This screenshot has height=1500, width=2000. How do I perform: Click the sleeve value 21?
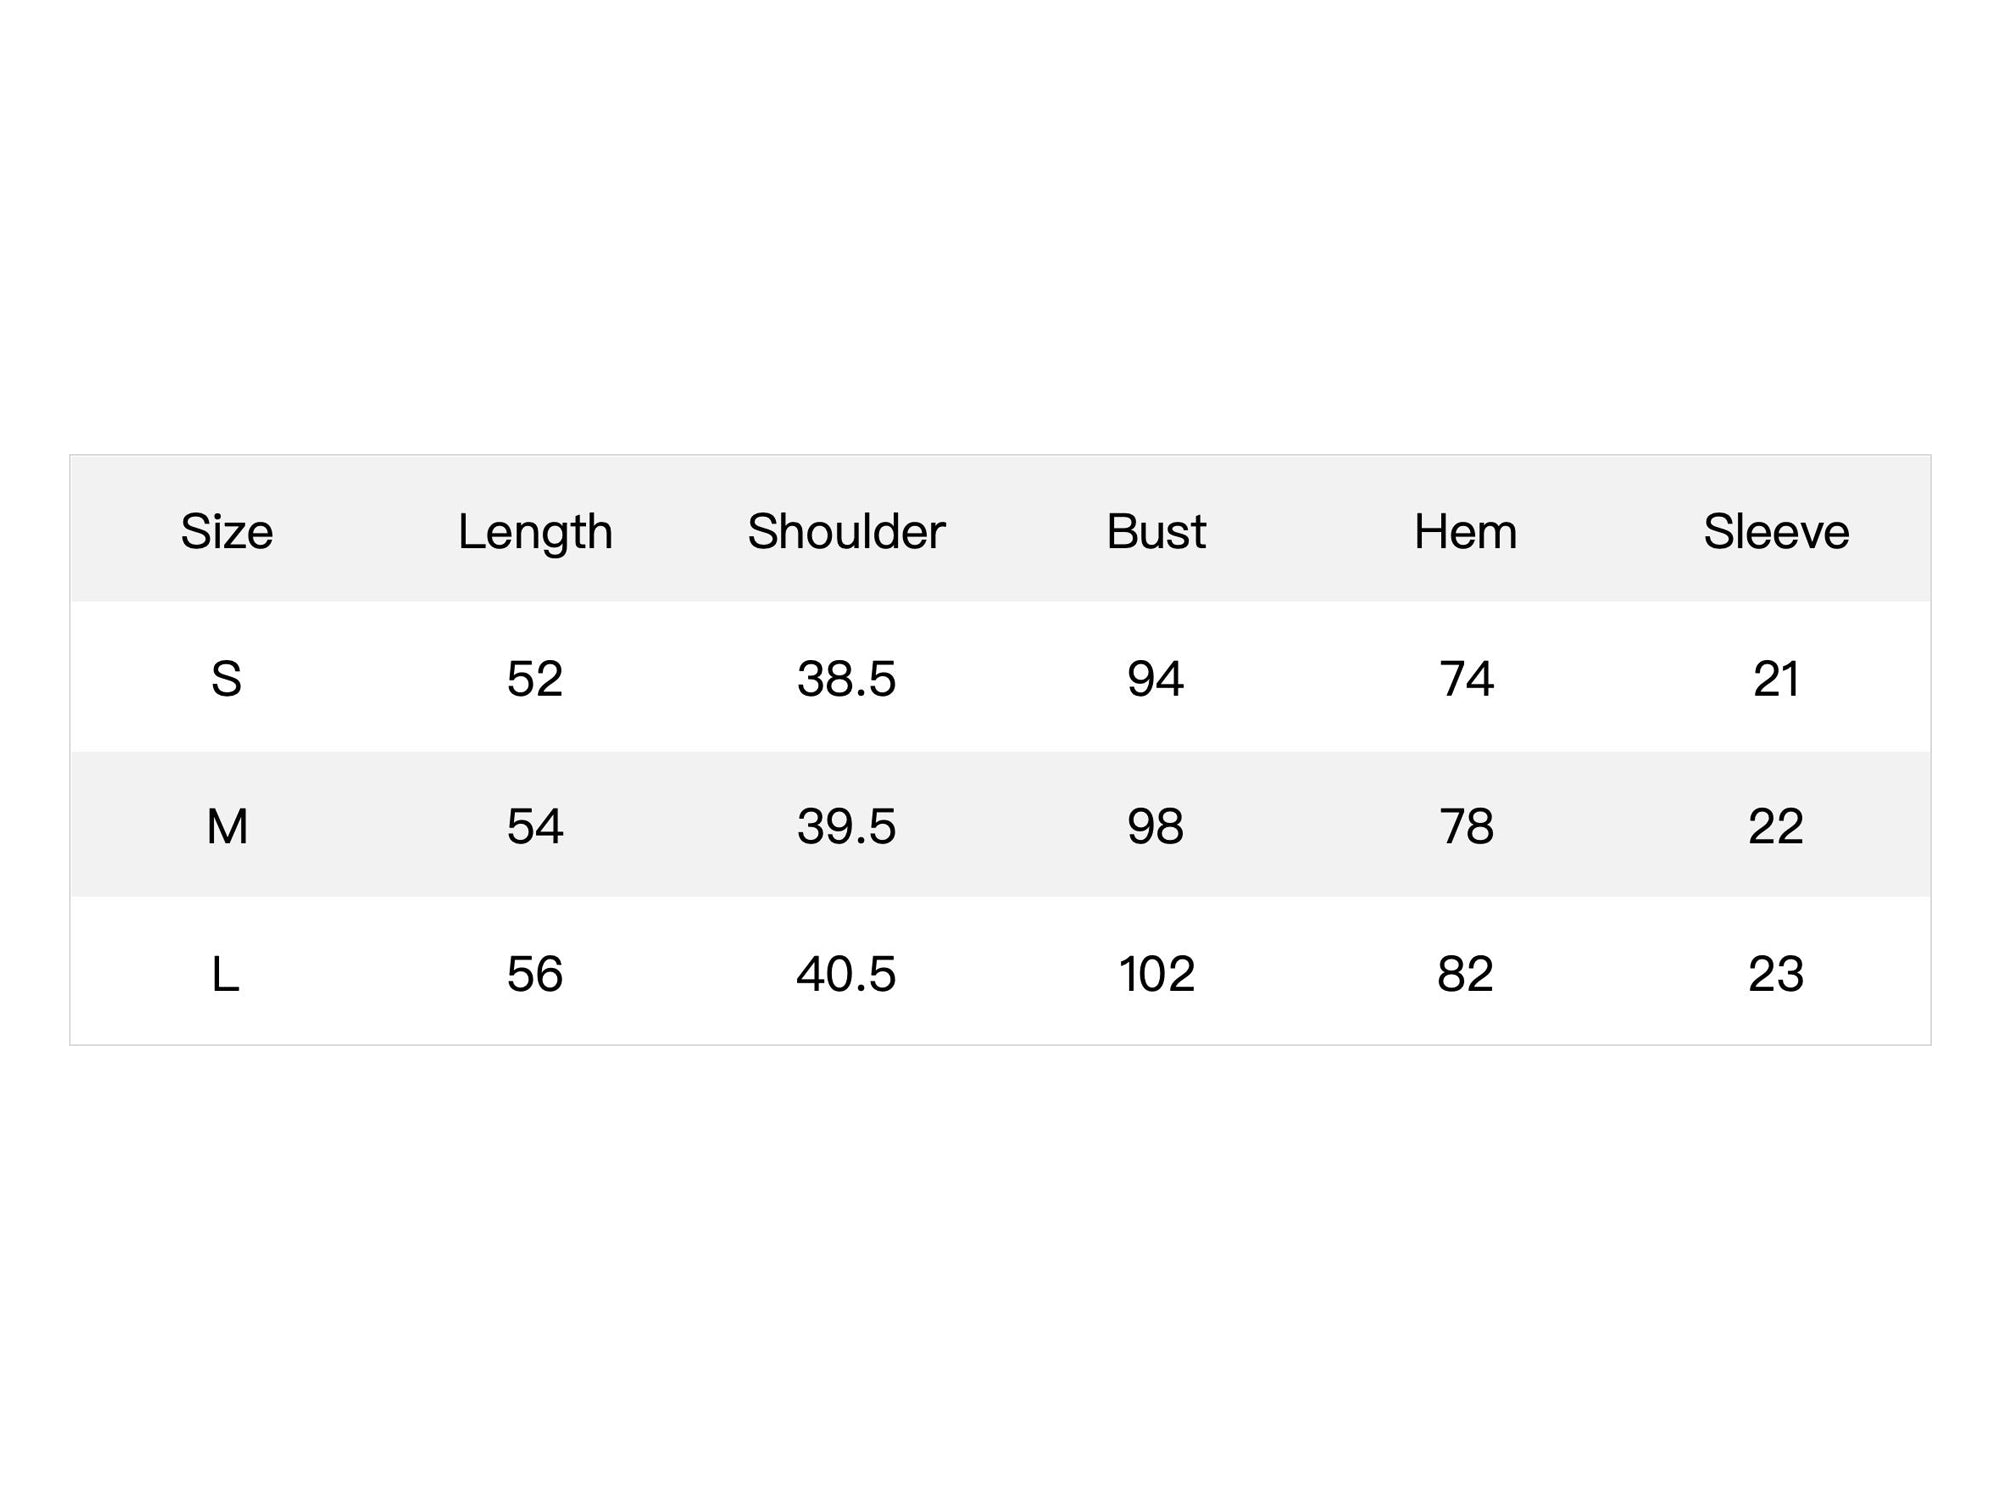[1776, 679]
